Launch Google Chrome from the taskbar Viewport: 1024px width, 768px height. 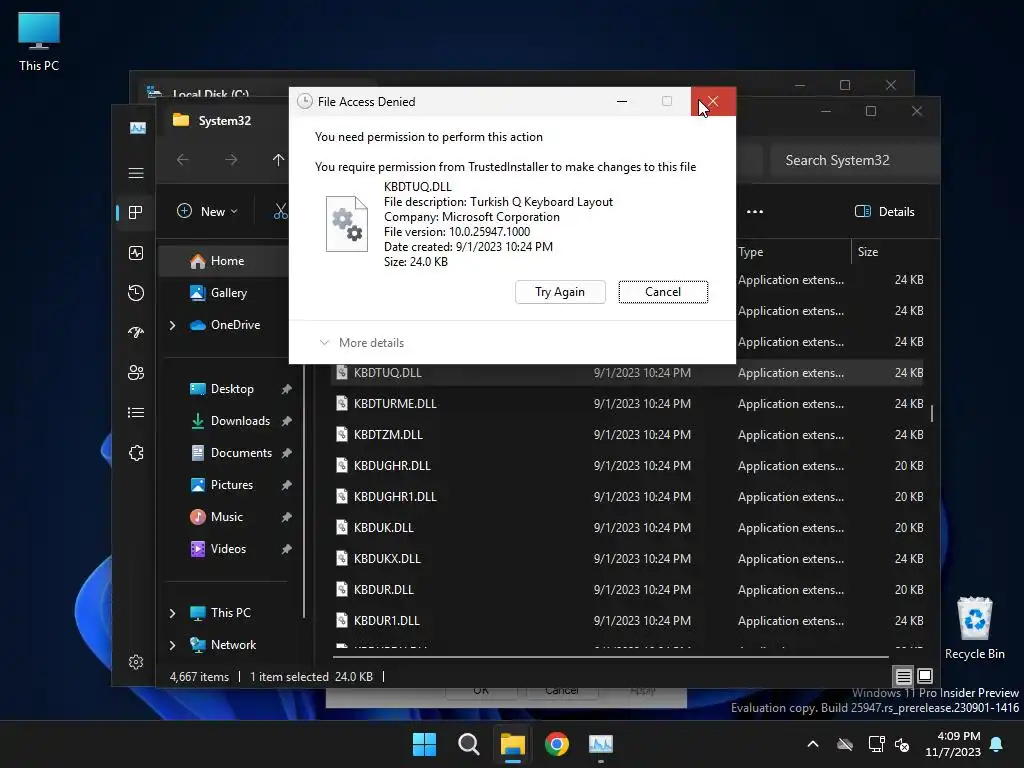[556, 744]
